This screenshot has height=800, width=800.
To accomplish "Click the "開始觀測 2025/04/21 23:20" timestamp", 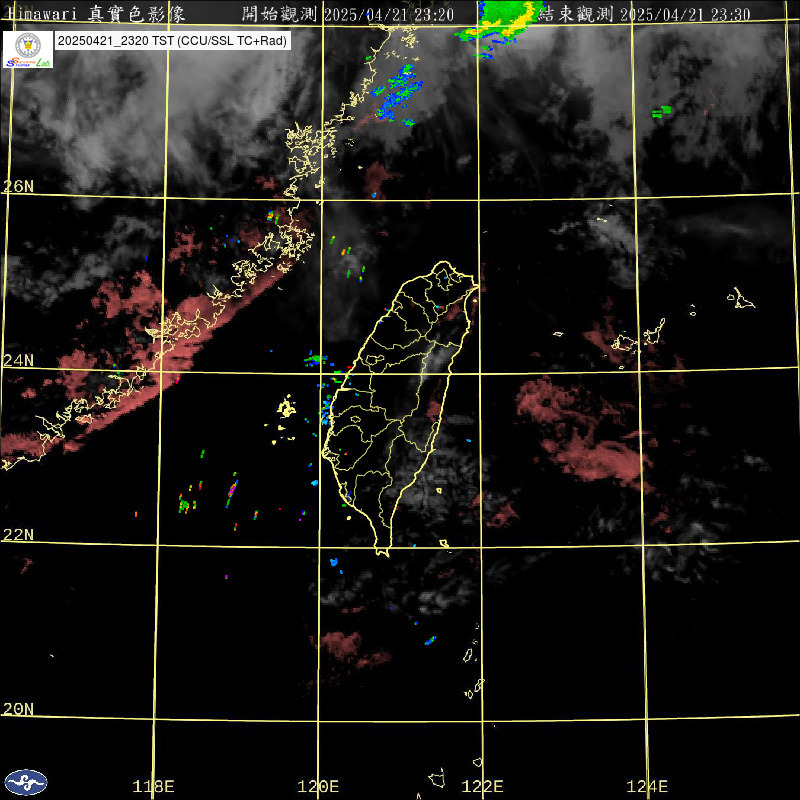I will coord(348,14).
